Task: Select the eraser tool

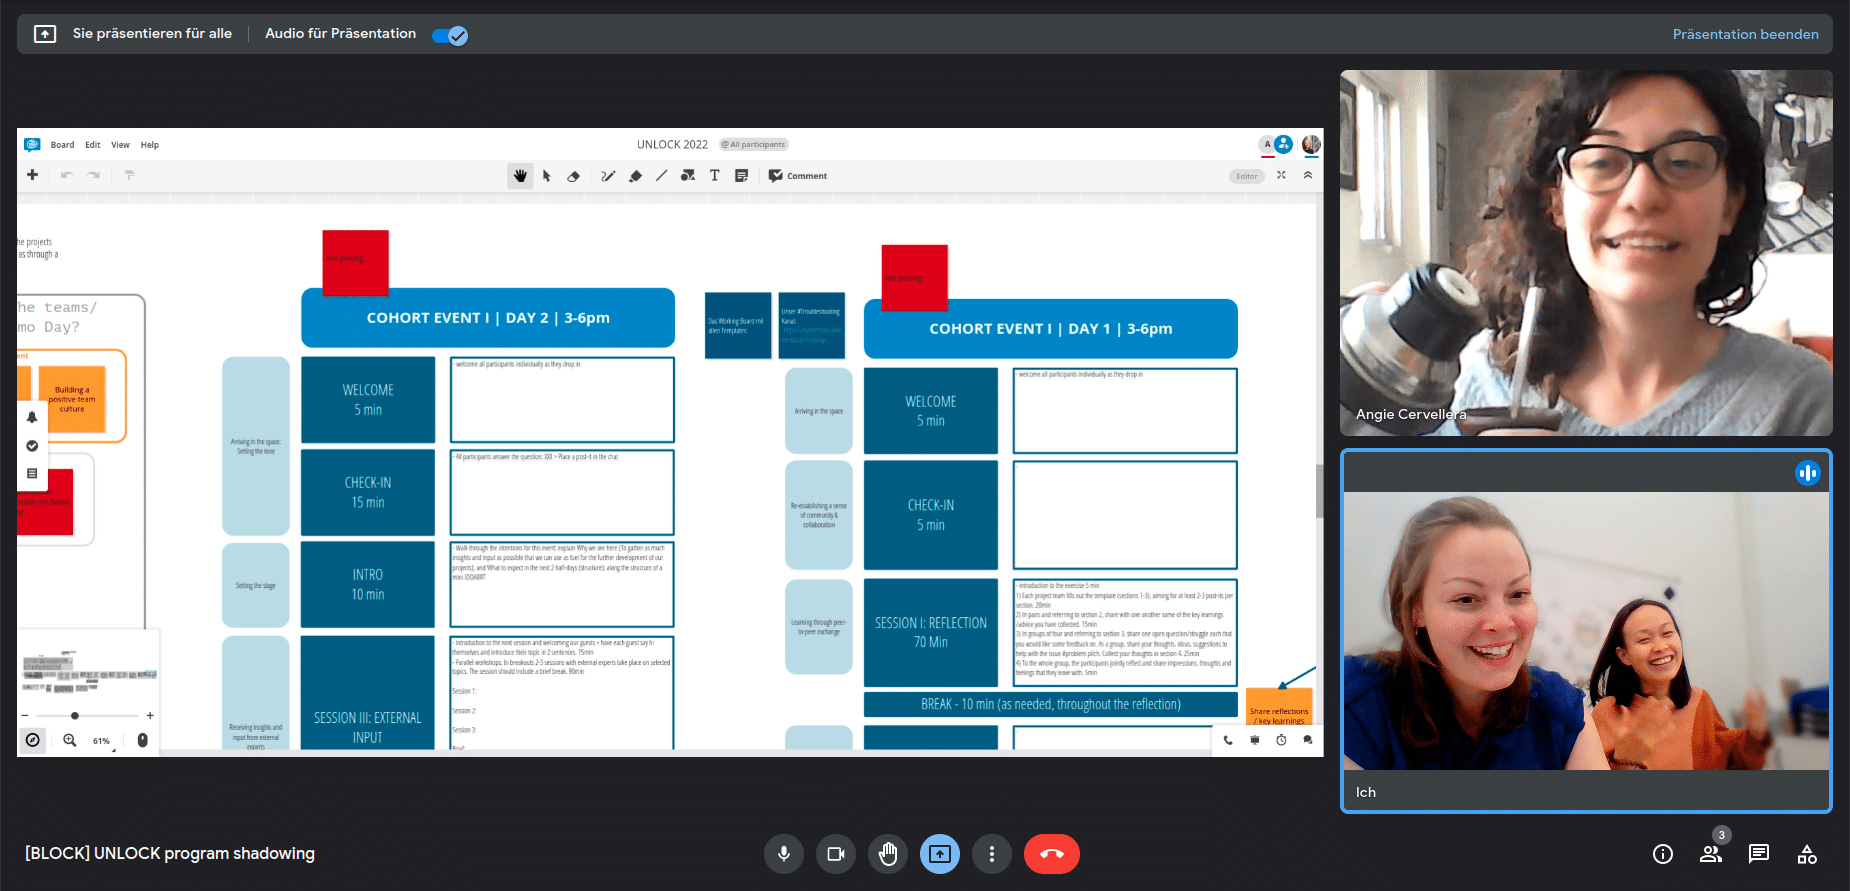Action: point(573,176)
